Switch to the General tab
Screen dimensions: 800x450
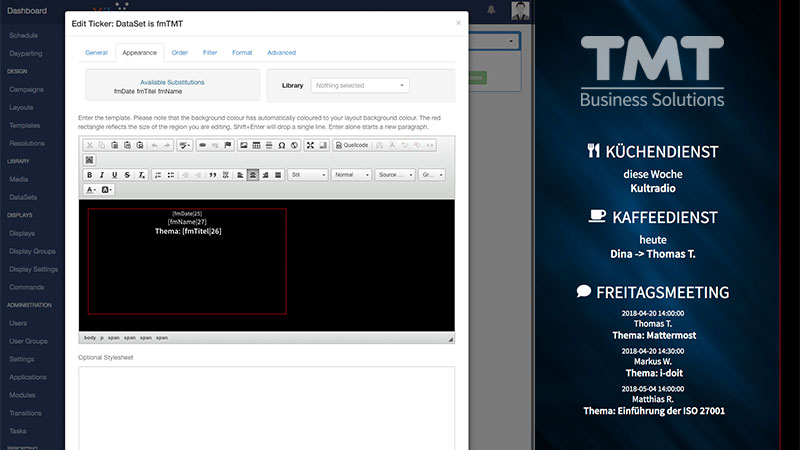[96, 53]
